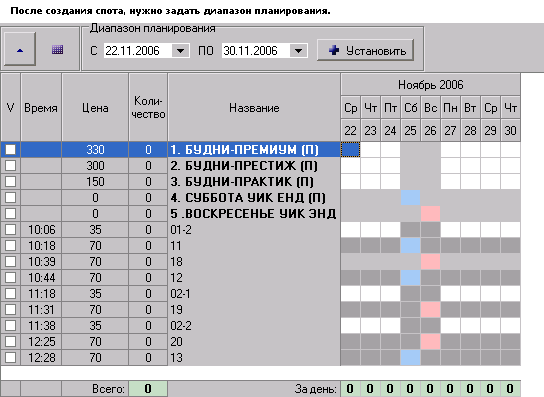This screenshot has width=544, height=397.
Task: Check the box for the 10:06 row
Action: coord(10,229)
